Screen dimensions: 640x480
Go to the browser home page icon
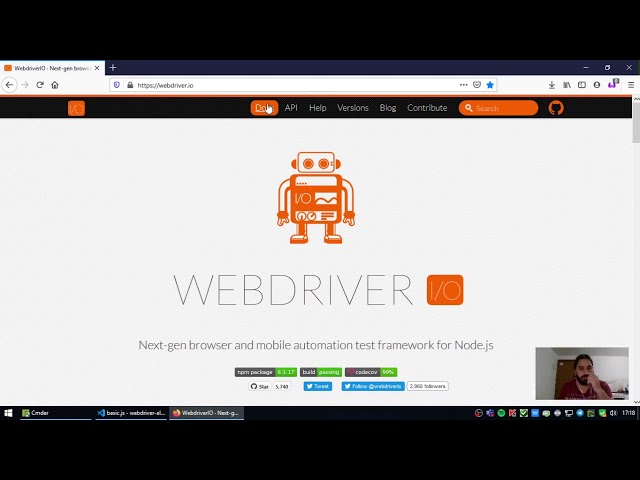[x=55, y=85]
